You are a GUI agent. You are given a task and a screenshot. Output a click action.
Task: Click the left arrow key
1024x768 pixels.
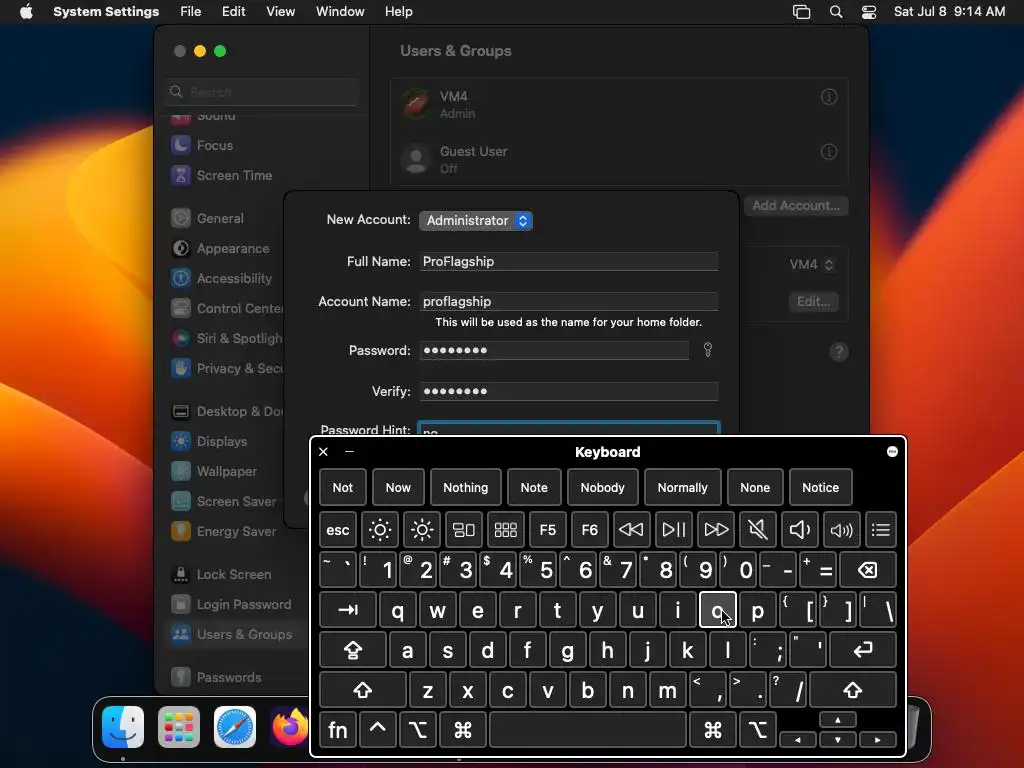point(798,740)
